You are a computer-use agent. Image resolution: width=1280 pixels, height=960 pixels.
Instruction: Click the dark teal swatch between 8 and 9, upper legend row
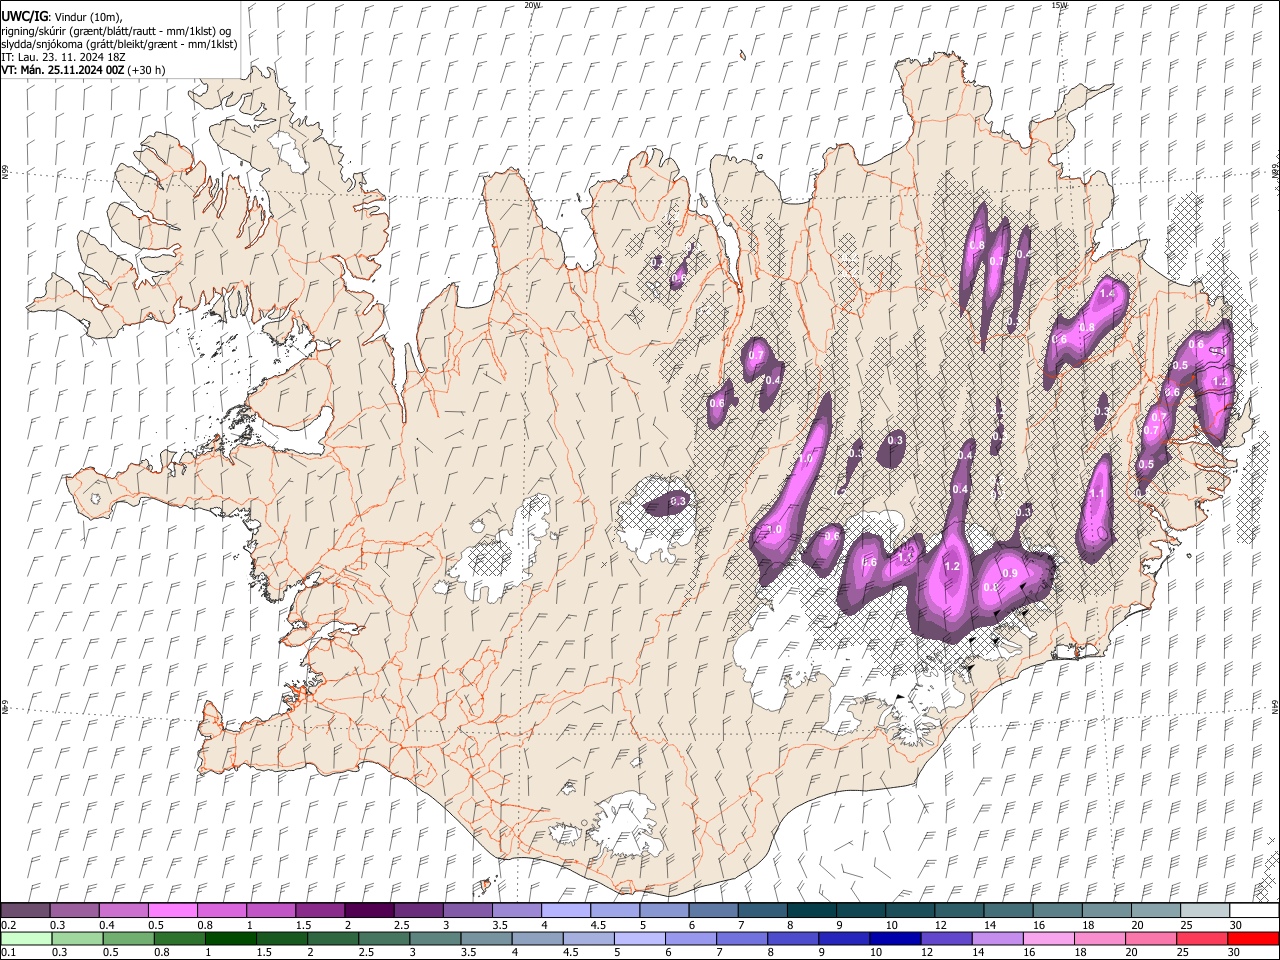(811, 911)
